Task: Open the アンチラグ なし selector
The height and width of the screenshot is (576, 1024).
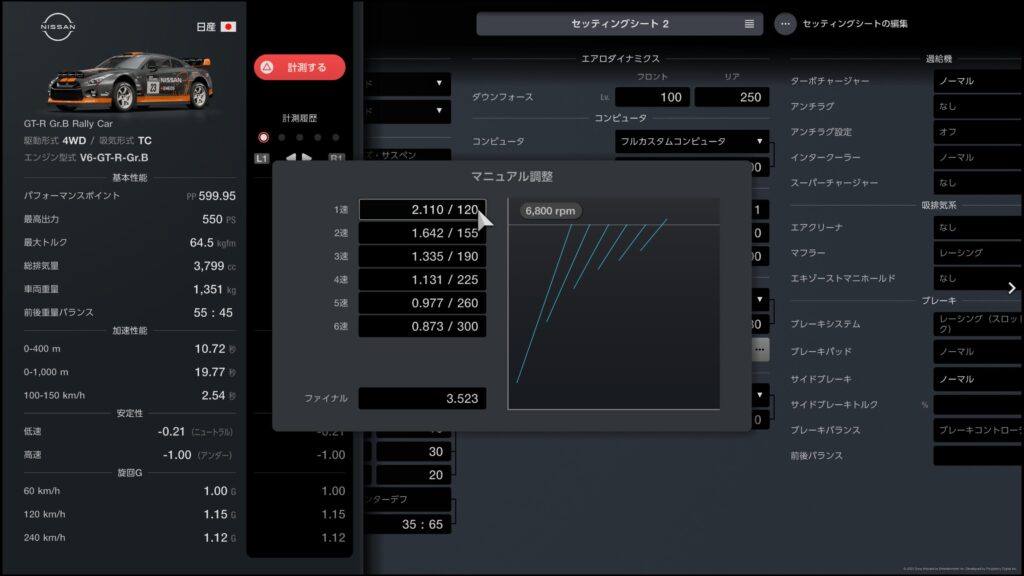Action: pyautogui.click(x=978, y=106)
